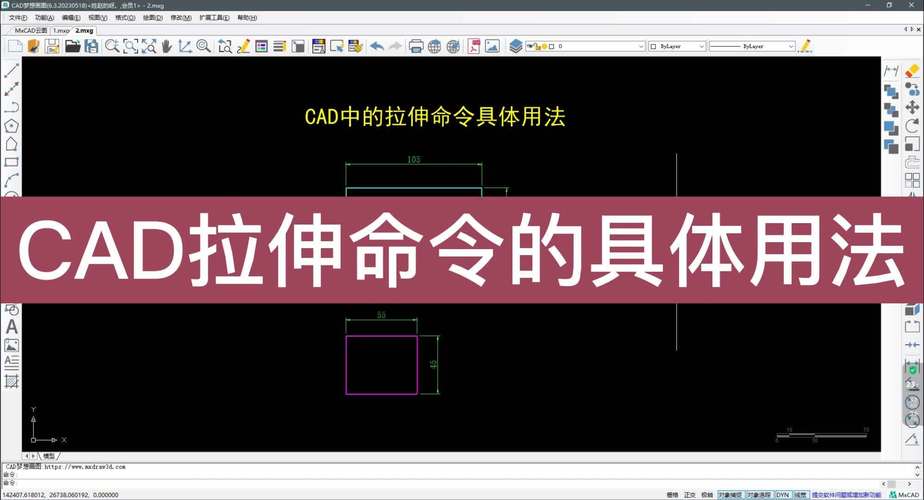
Task: Open the Help (帮助) menu
Action: point(247,18)
